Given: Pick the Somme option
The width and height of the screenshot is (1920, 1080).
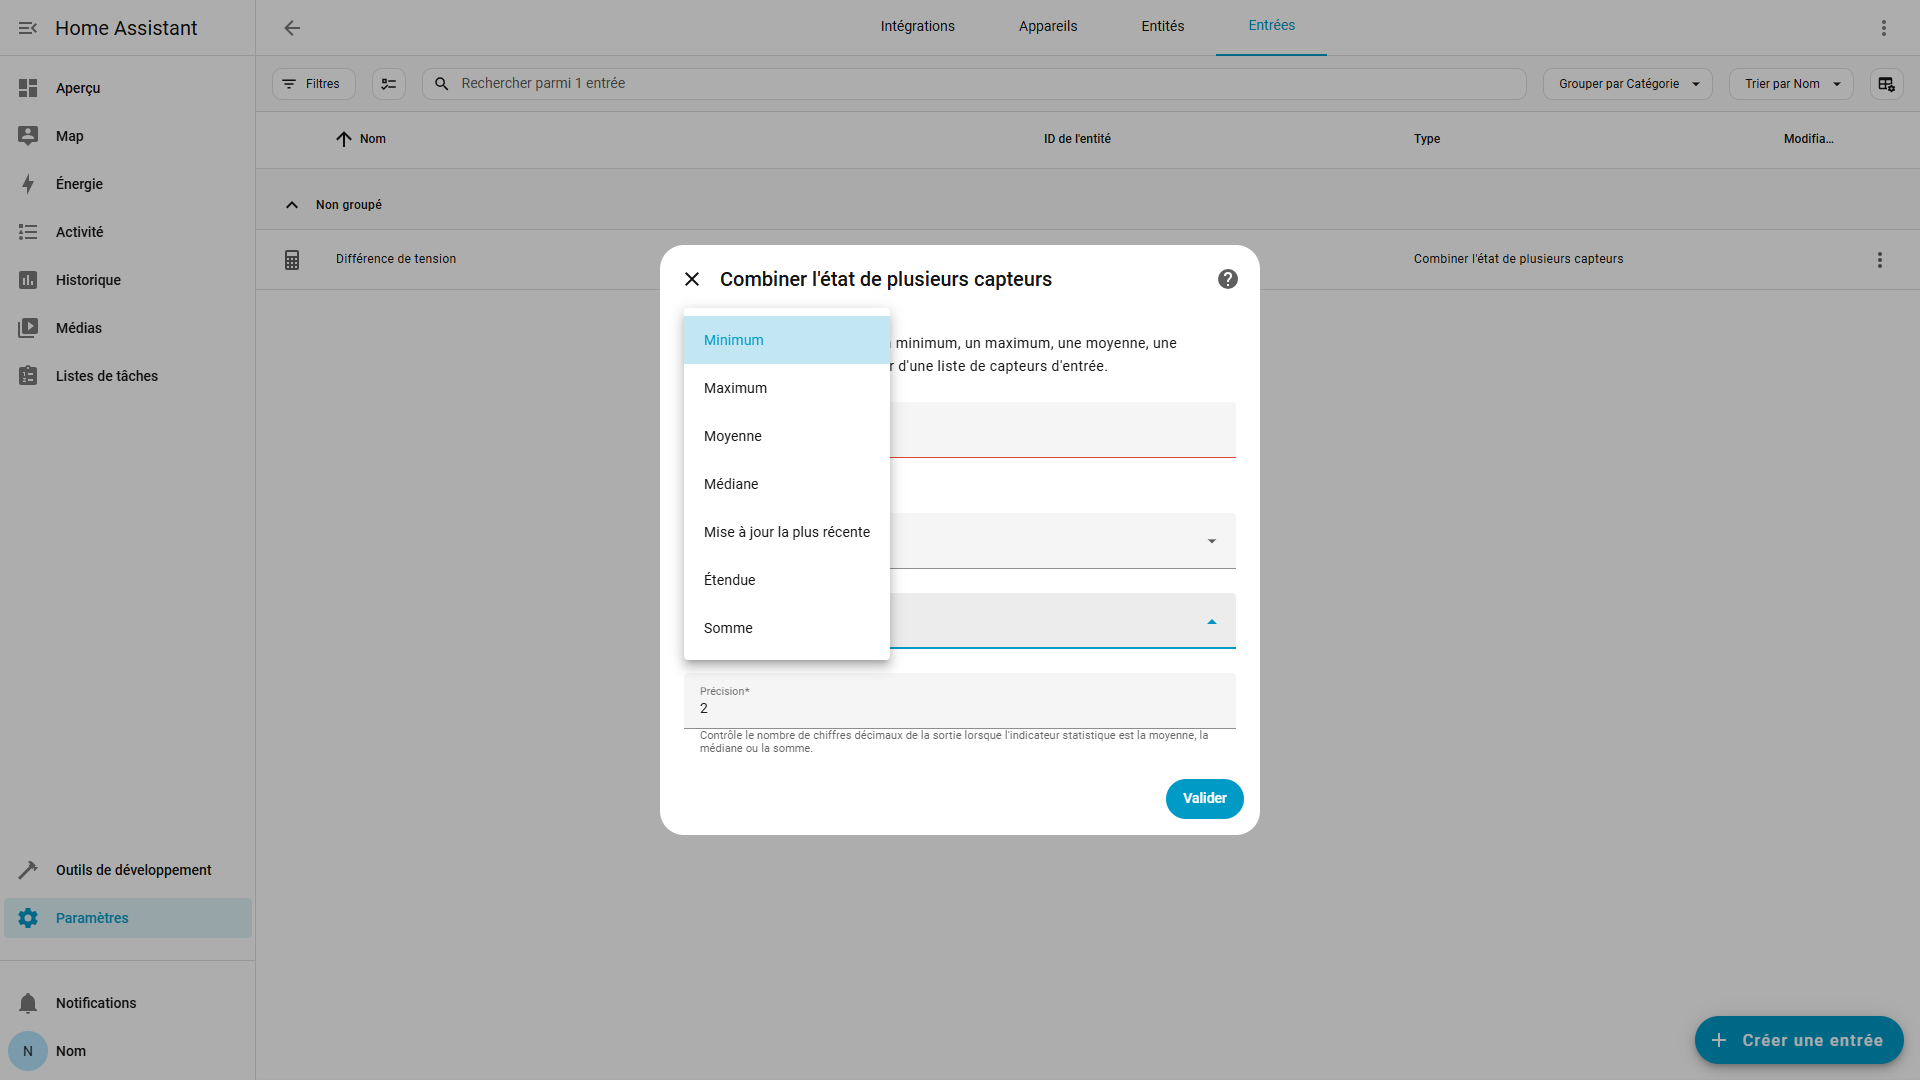Looking at the screenshot, I should pos(728,628).
